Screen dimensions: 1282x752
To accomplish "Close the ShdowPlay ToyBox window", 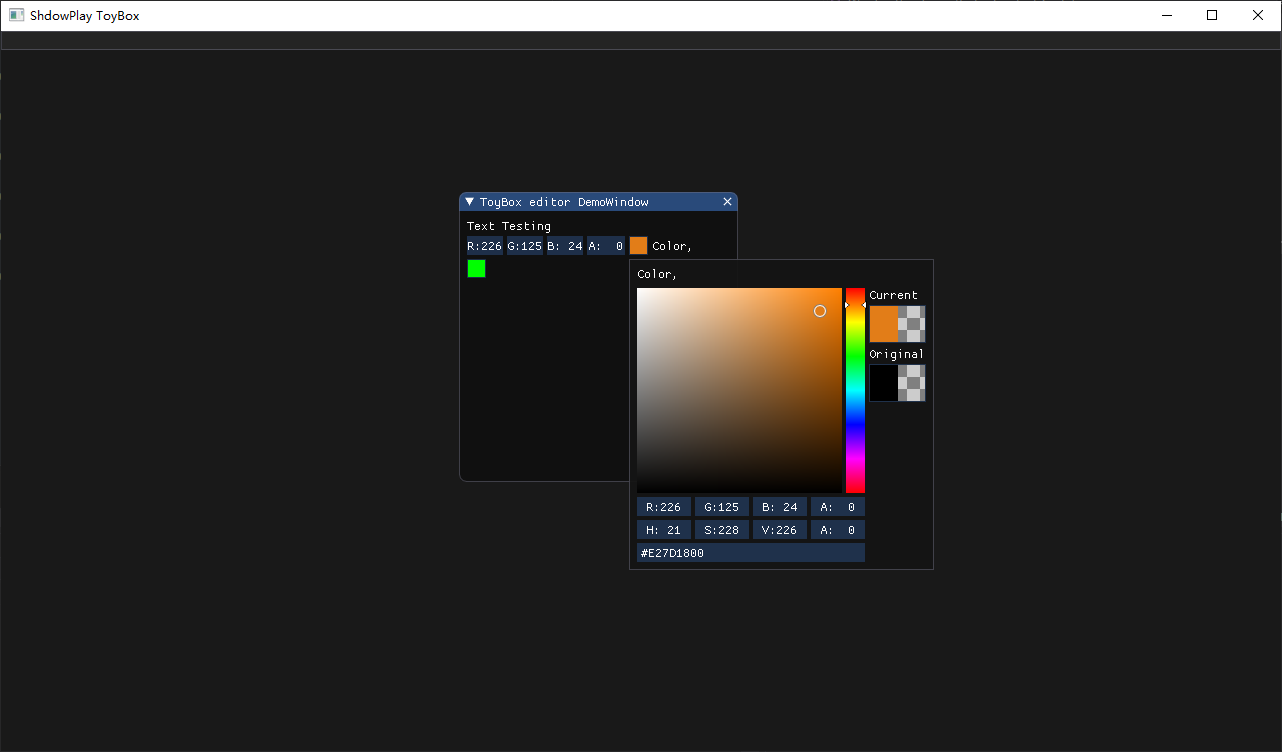I will [1258, 15].
